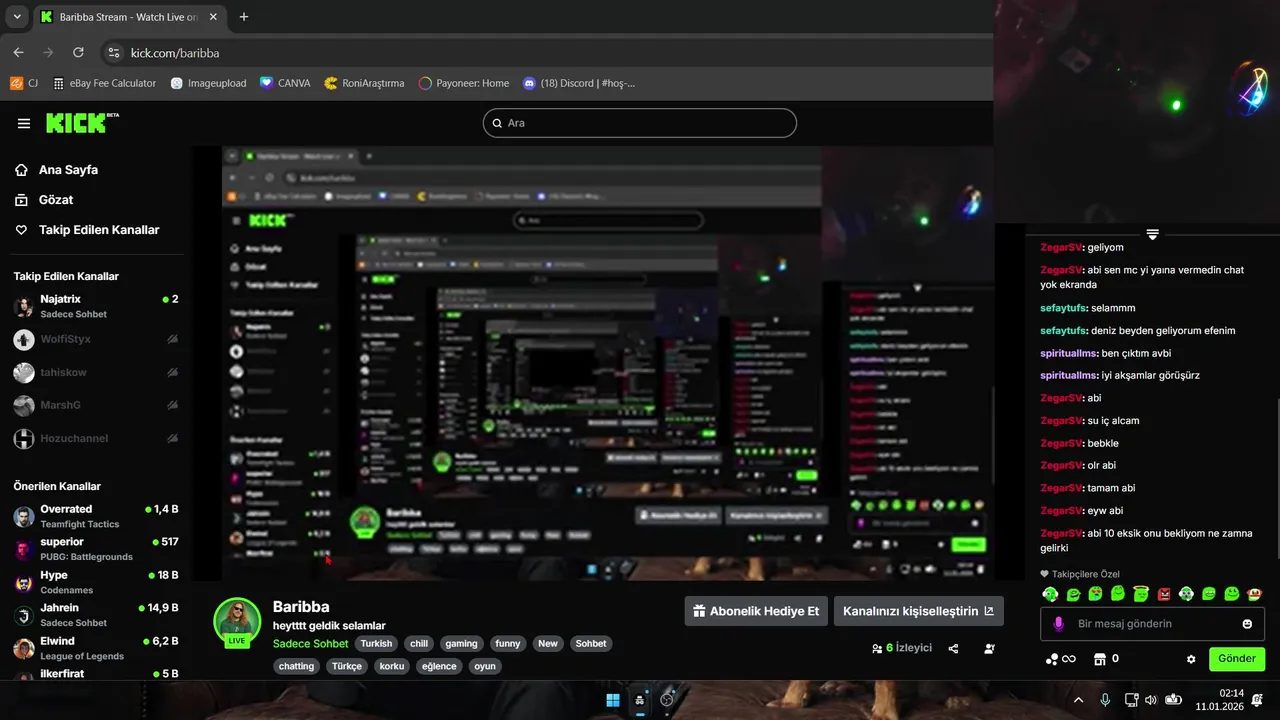This screenshot has height=720, width=1280.
Task: Open the hamburger sidebar menu
Action: (x=24, y=123)
